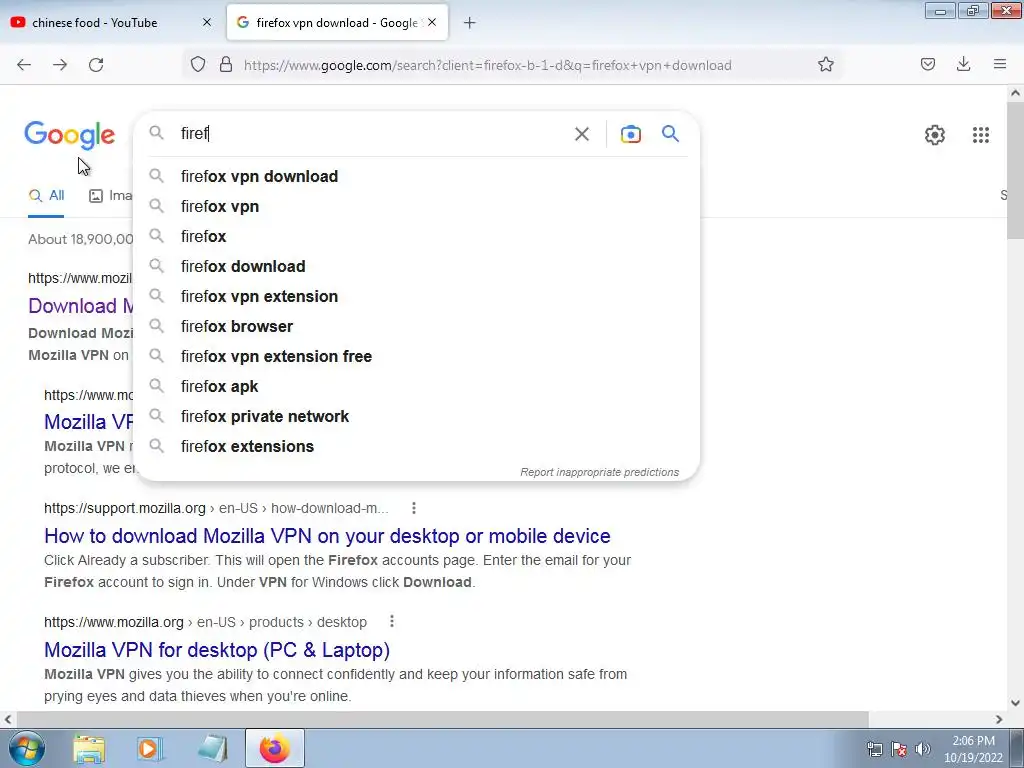Open 'Mozilla VPN for desktop (PC & Laptop)' result

coord(217,650)
